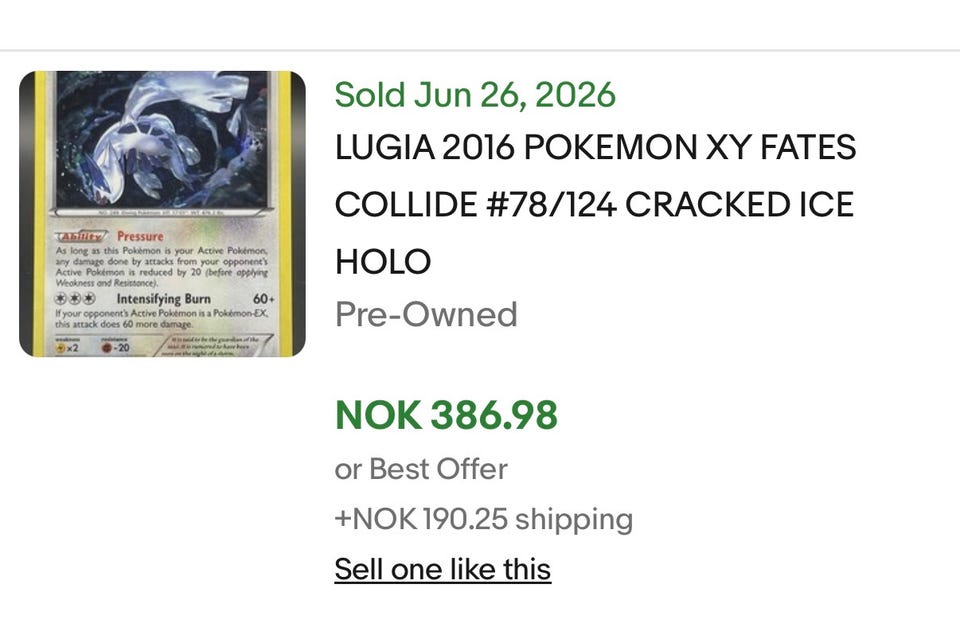
Task: Click the Lugia artwork on the card image
Action: coord(162,140)
